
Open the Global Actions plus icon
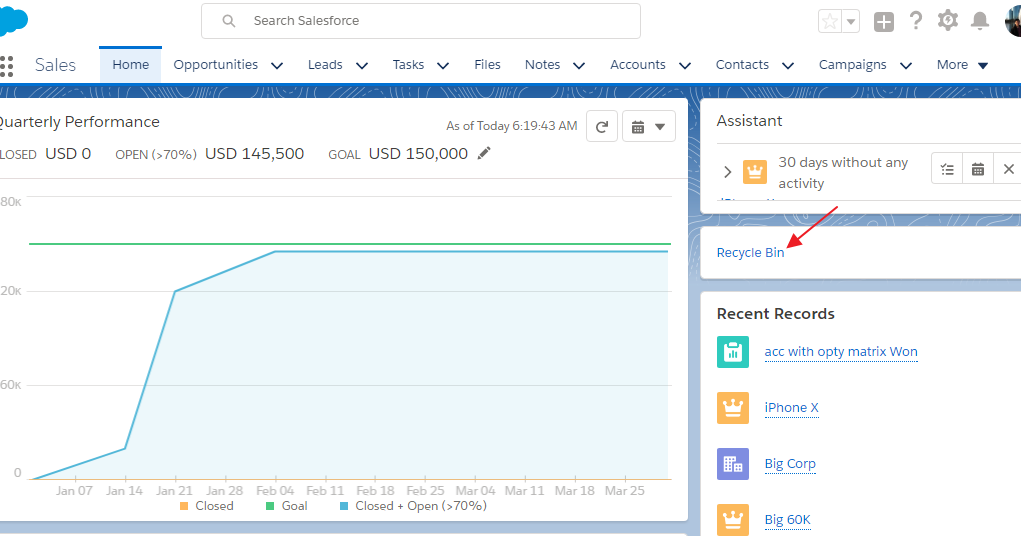(x=884, y=21)
